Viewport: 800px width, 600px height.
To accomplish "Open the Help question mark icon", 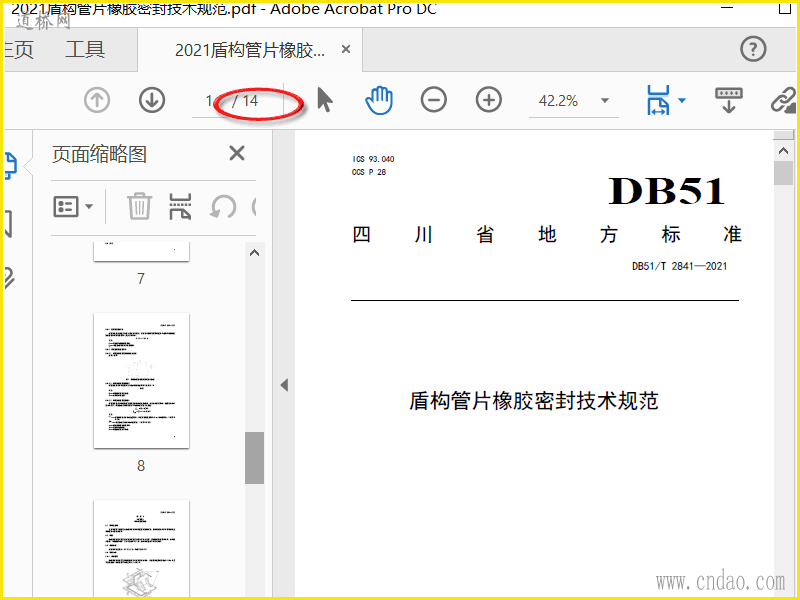I will 753,49.
